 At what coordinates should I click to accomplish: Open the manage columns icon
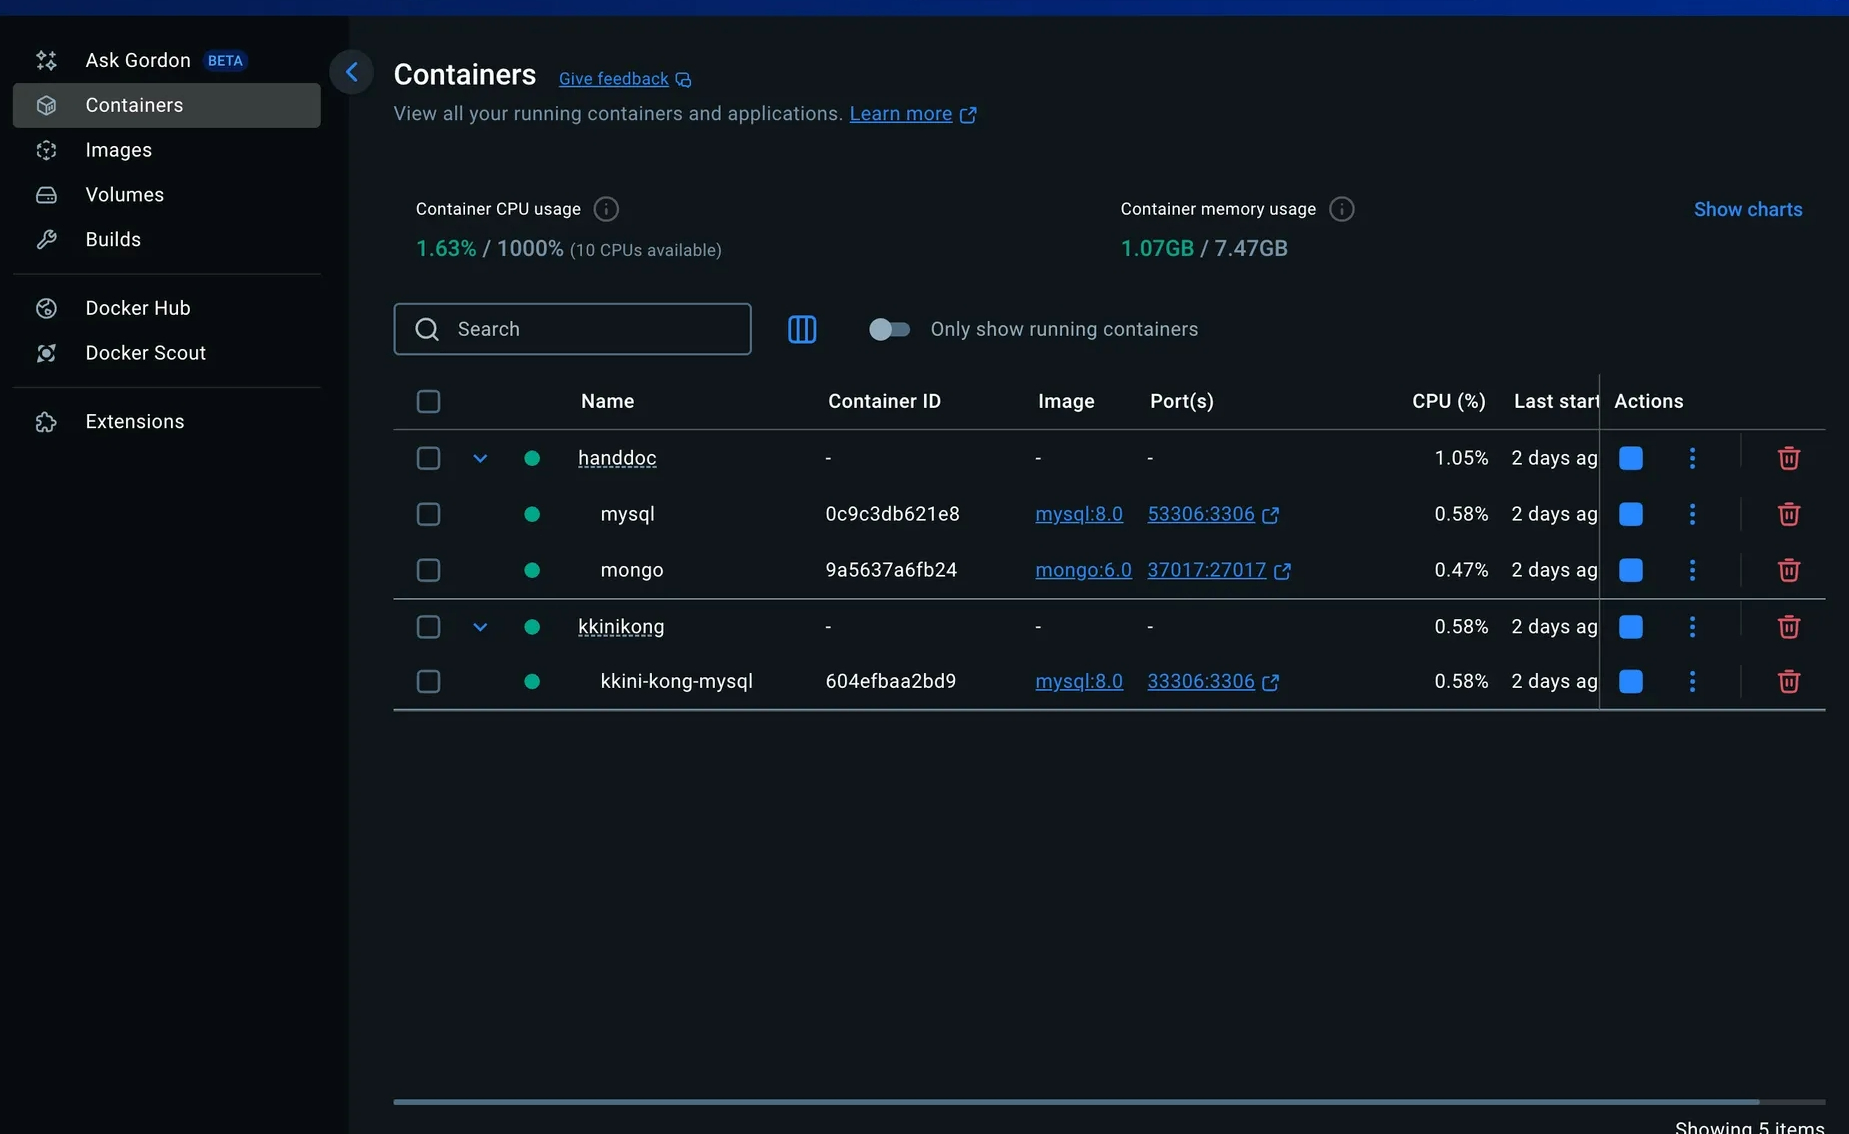coord(802,329)
